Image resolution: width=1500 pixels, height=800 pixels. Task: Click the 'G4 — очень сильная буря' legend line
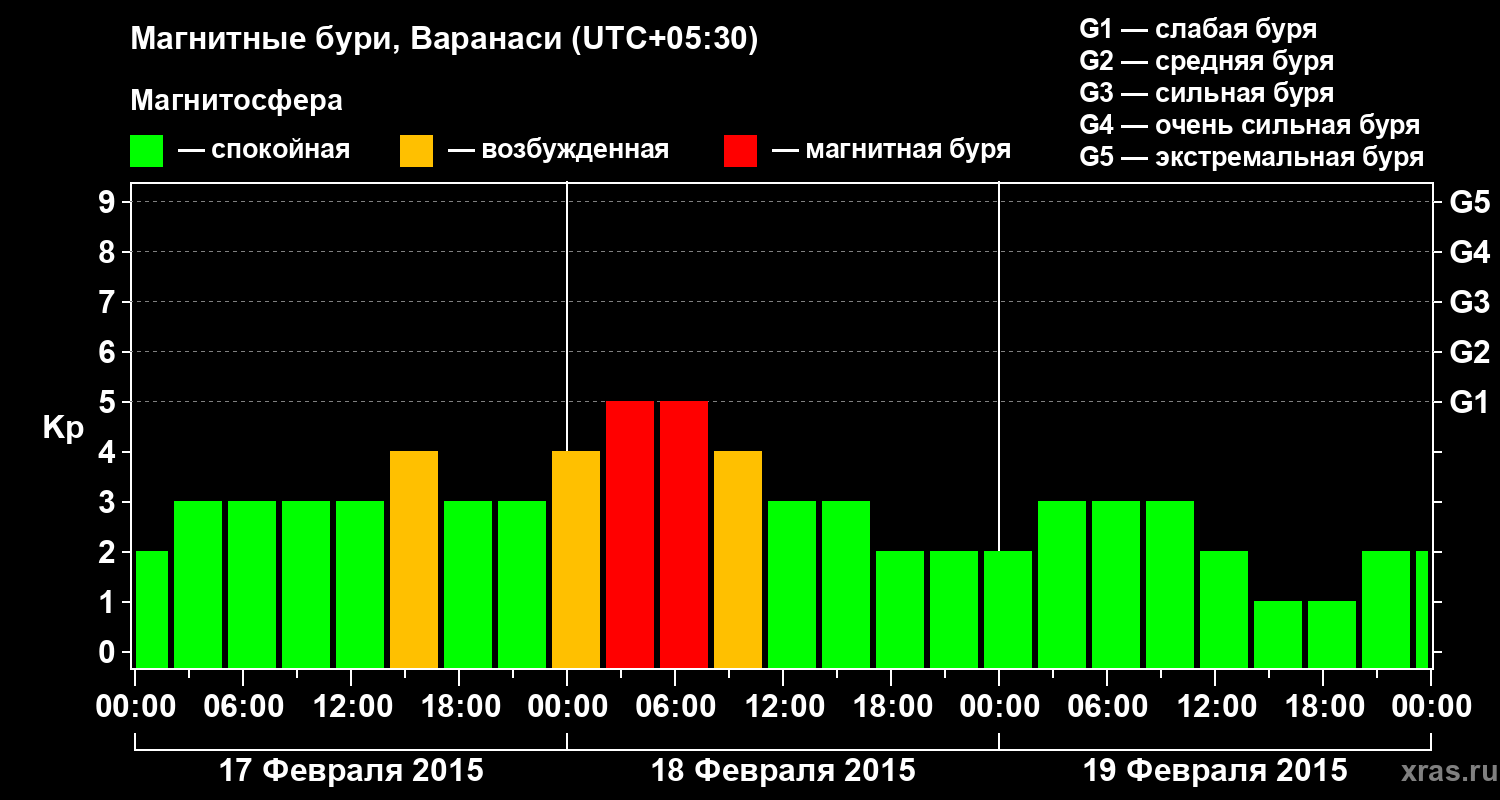pyautogui.click(x=1250, y=125)
